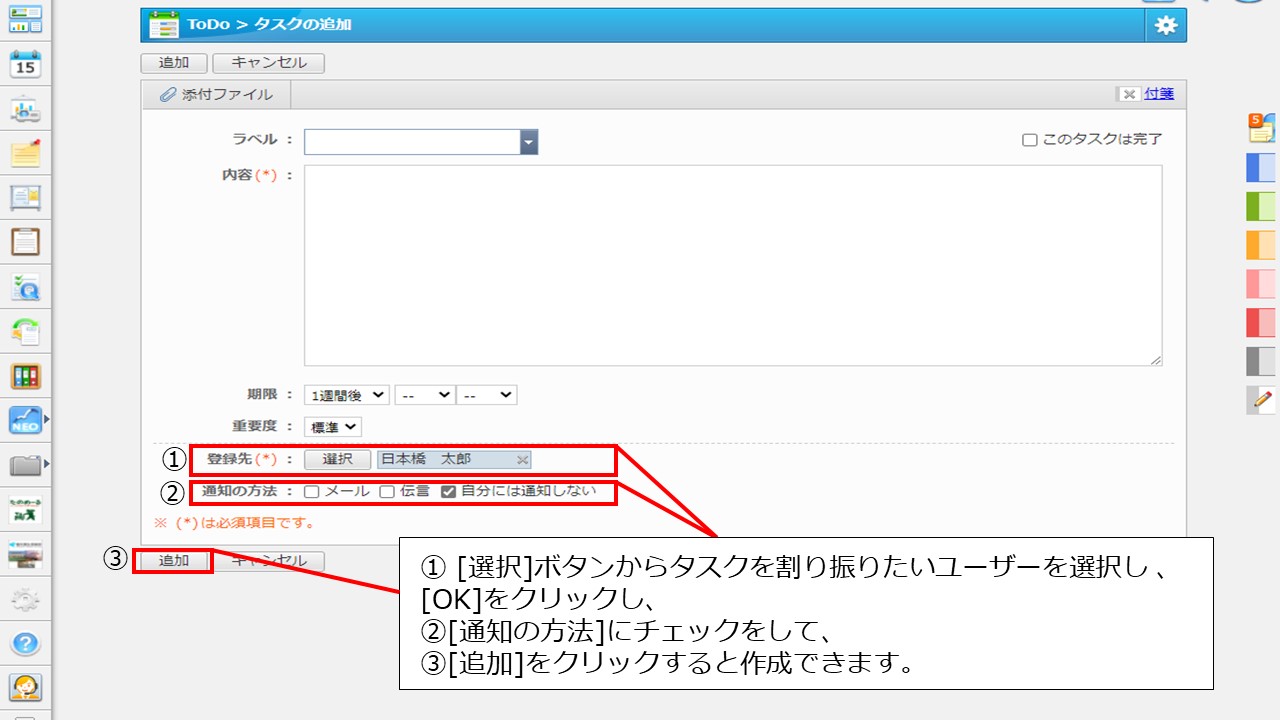Screen dimensions: 1280x720
Task: Open the operator headset support icon
Action: (x=25, y=688)
